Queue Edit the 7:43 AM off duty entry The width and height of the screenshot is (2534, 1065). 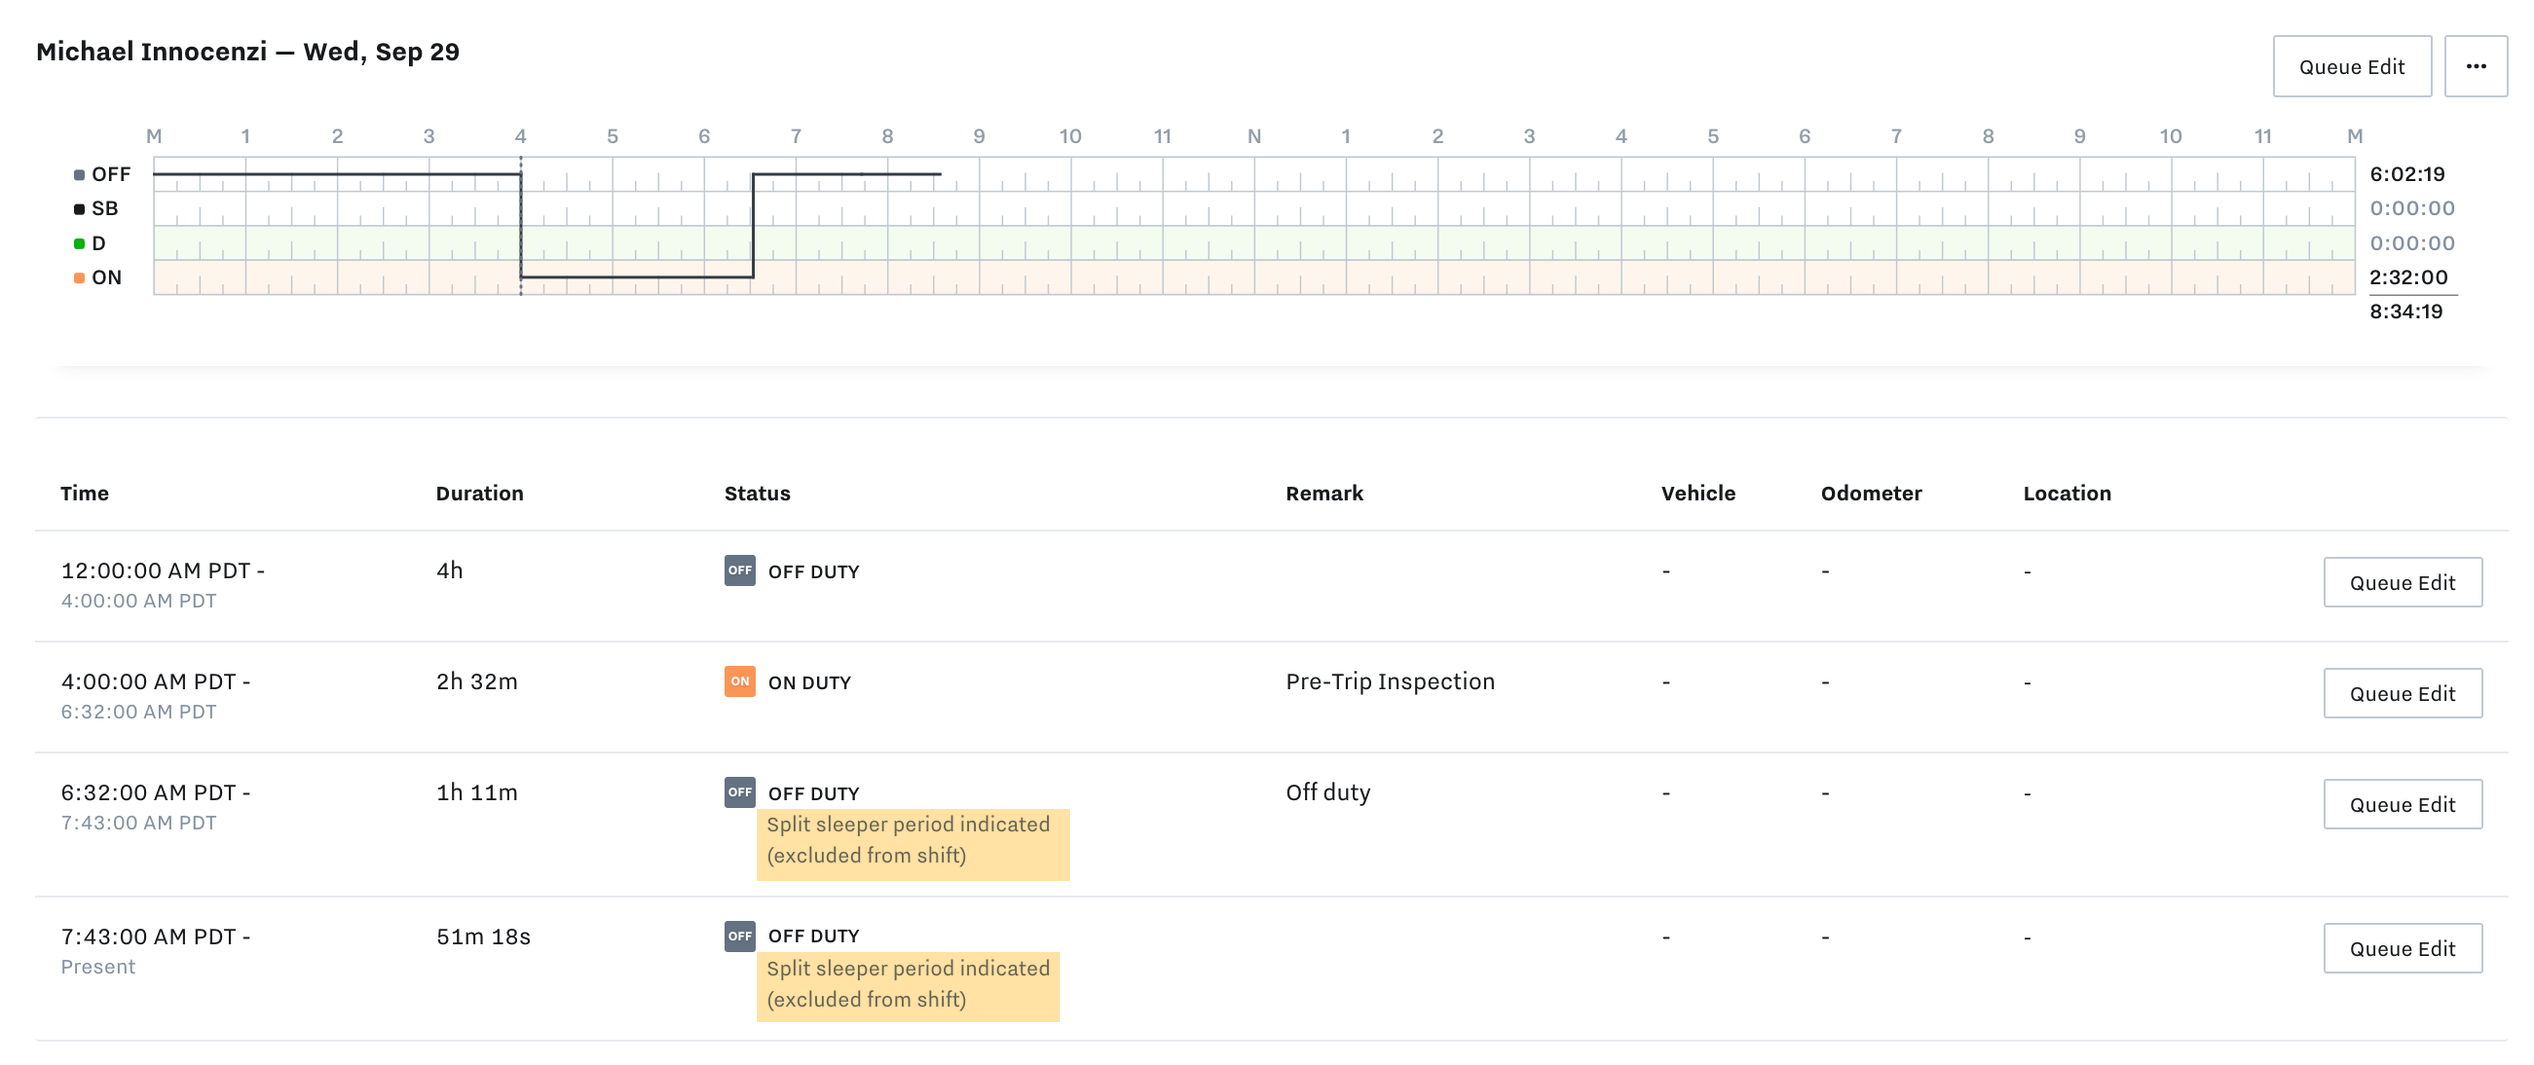tap(2403, 948)
